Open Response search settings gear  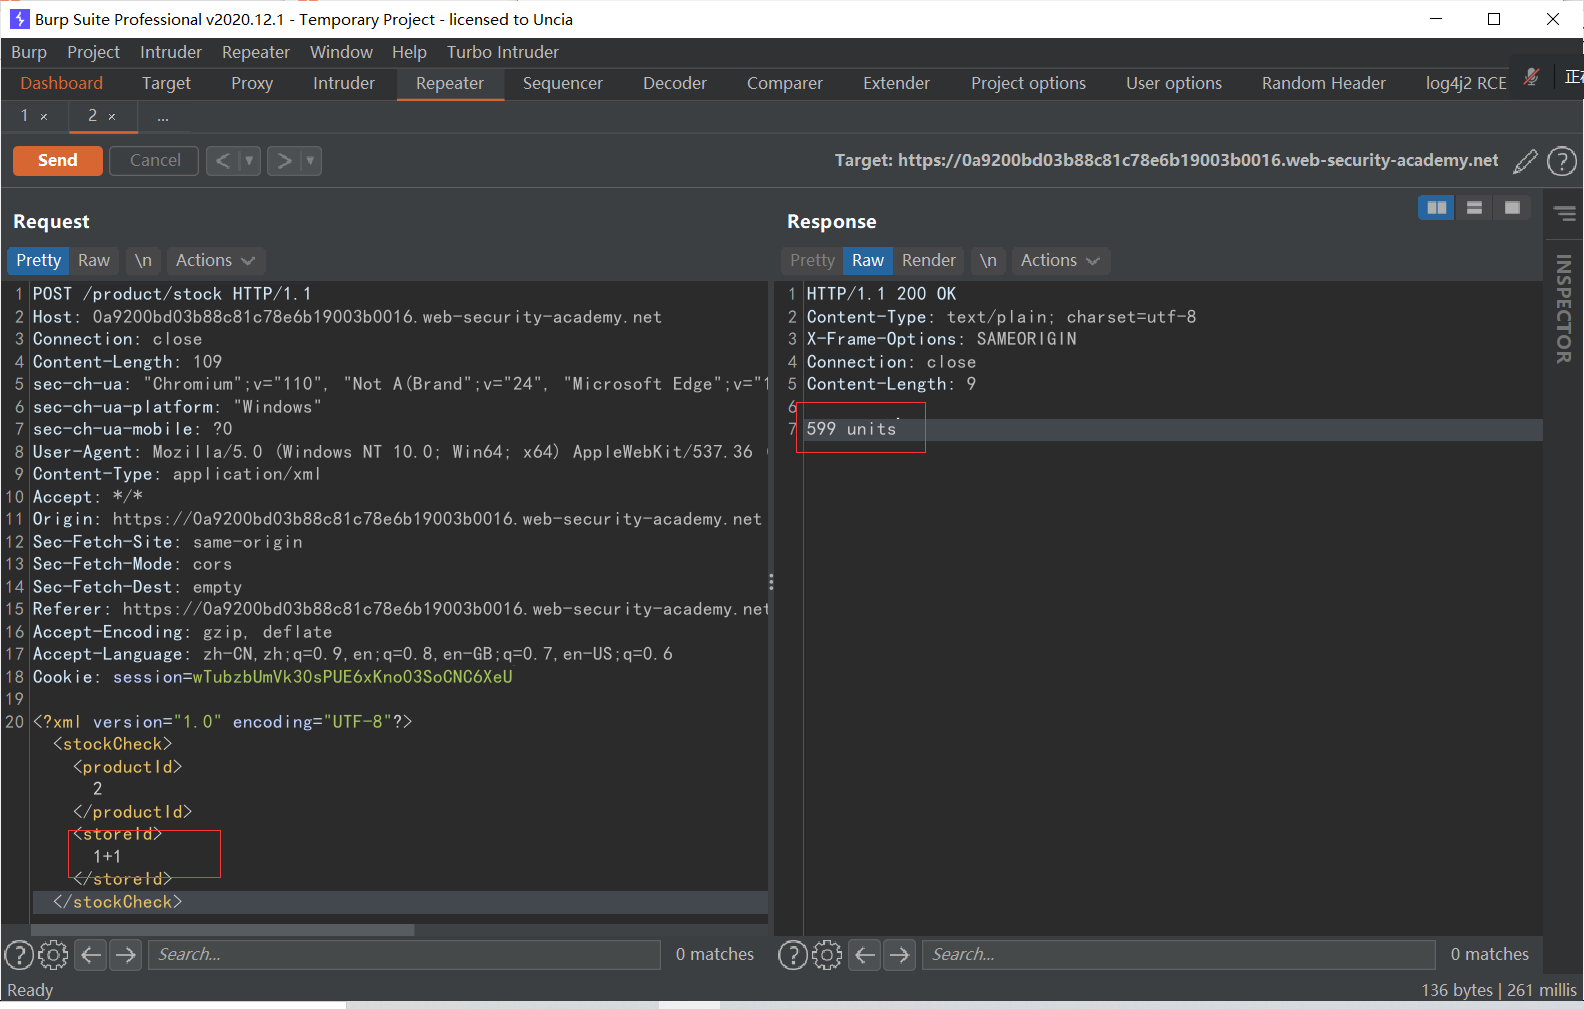(827, 955)
